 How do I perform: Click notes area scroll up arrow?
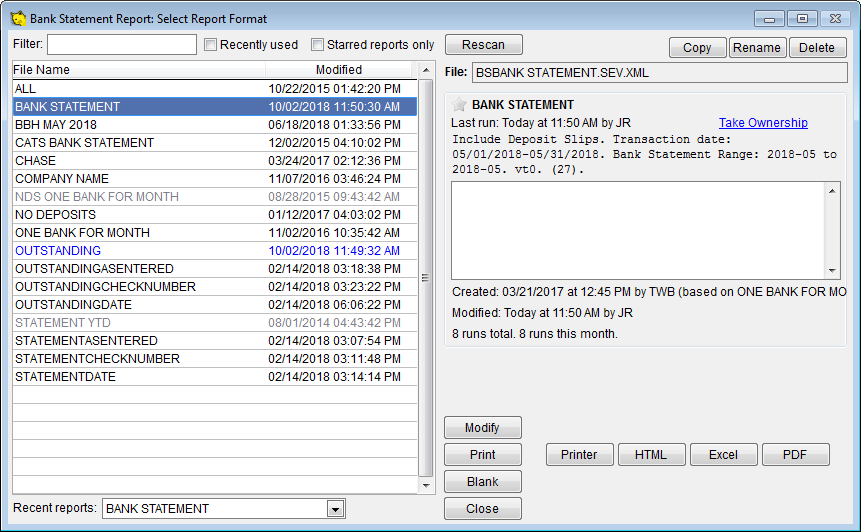(x=832, y=191)
